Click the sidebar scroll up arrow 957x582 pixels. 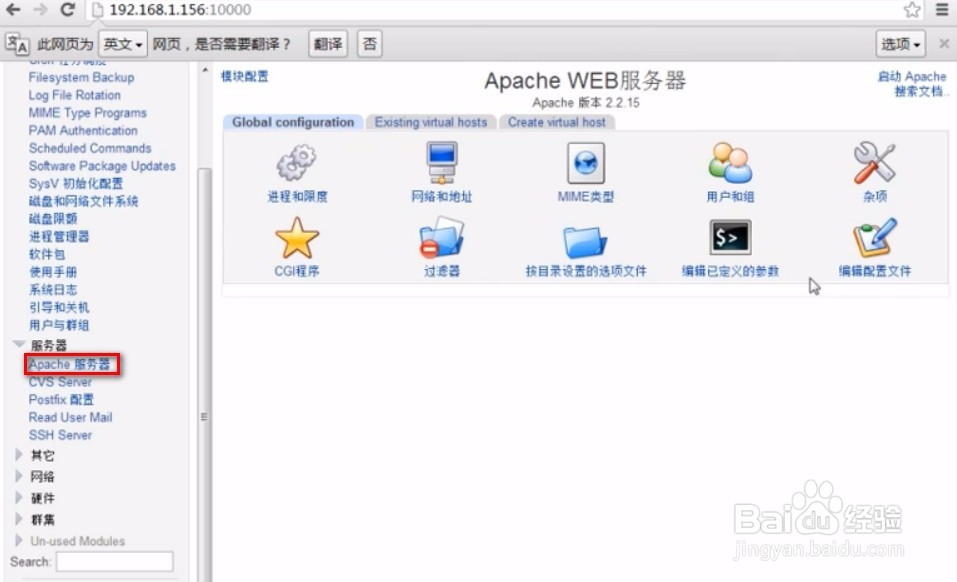204,71
